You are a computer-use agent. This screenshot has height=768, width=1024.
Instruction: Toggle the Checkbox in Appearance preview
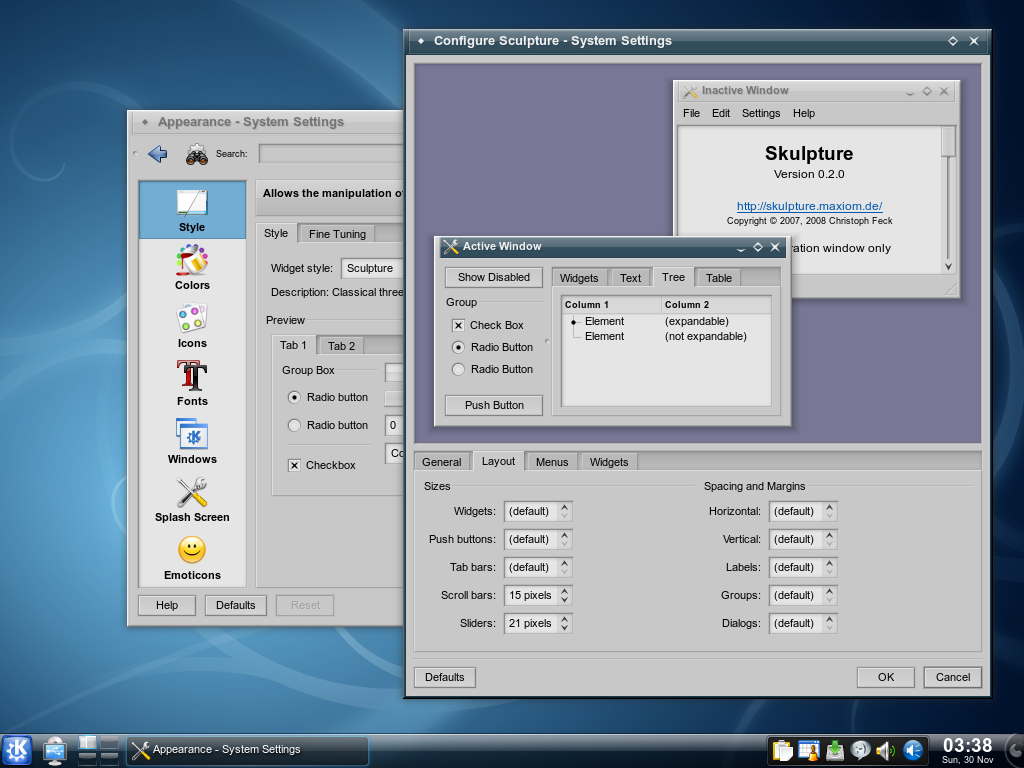click(x=295, y=466)
